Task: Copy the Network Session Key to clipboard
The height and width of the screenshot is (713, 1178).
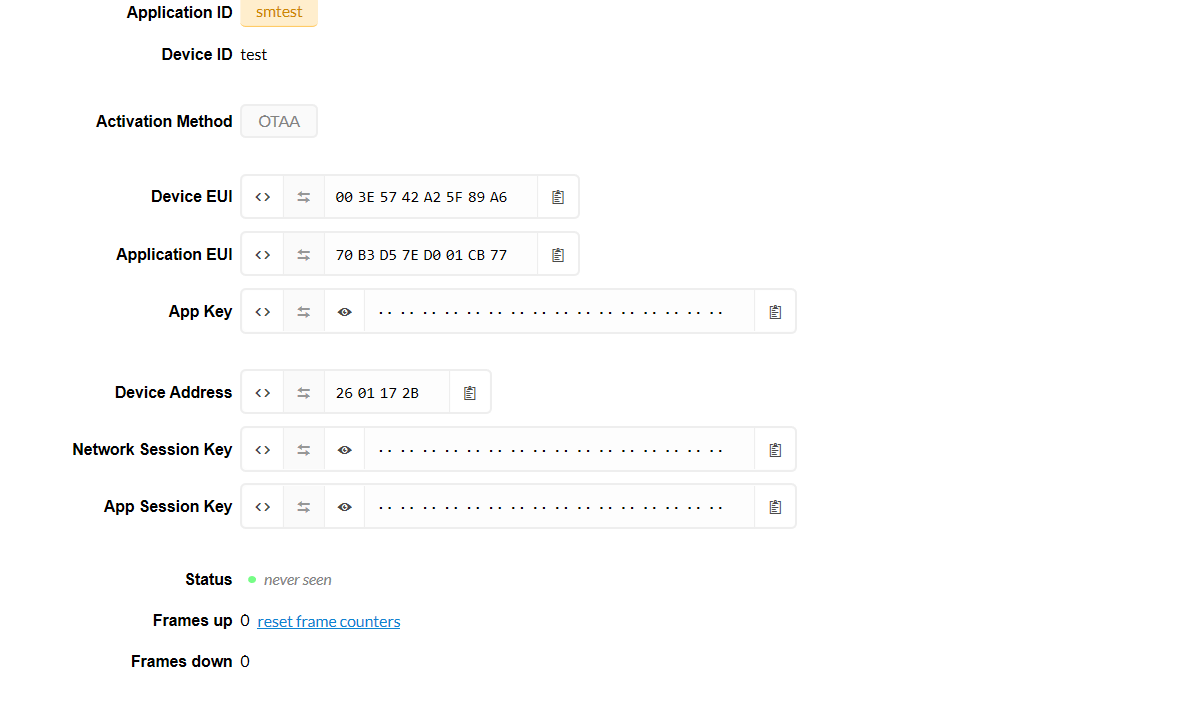Action: (x=775, y=450)
